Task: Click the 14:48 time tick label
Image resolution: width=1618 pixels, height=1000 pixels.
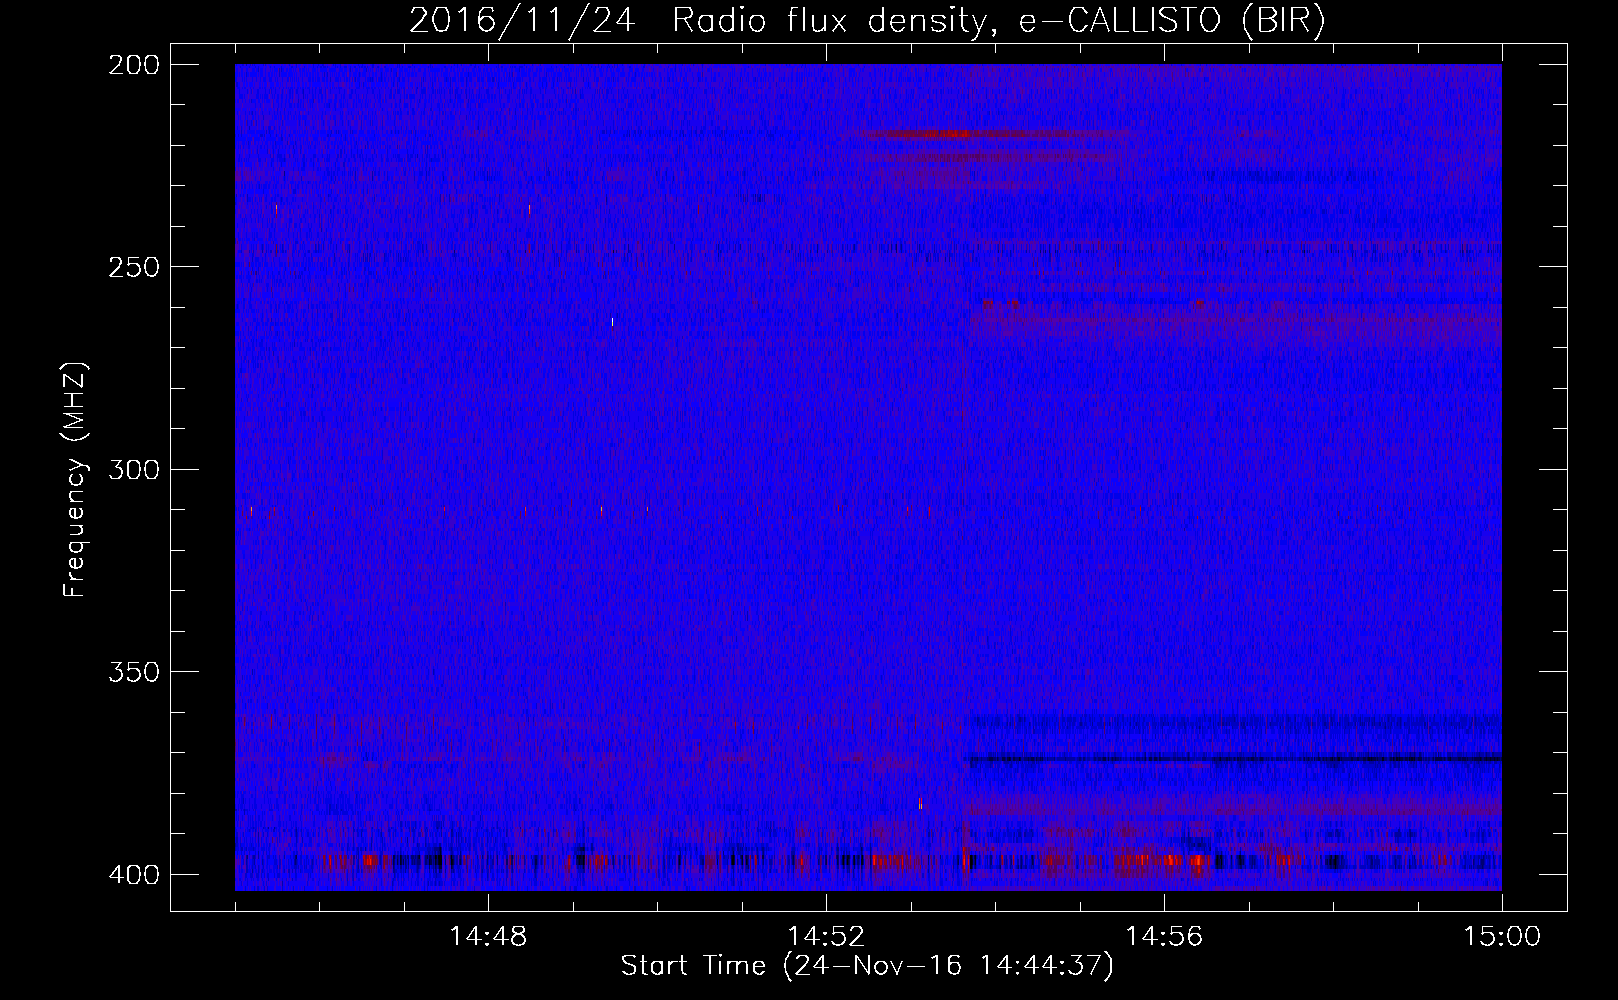Action: click(x=488, y=937)
